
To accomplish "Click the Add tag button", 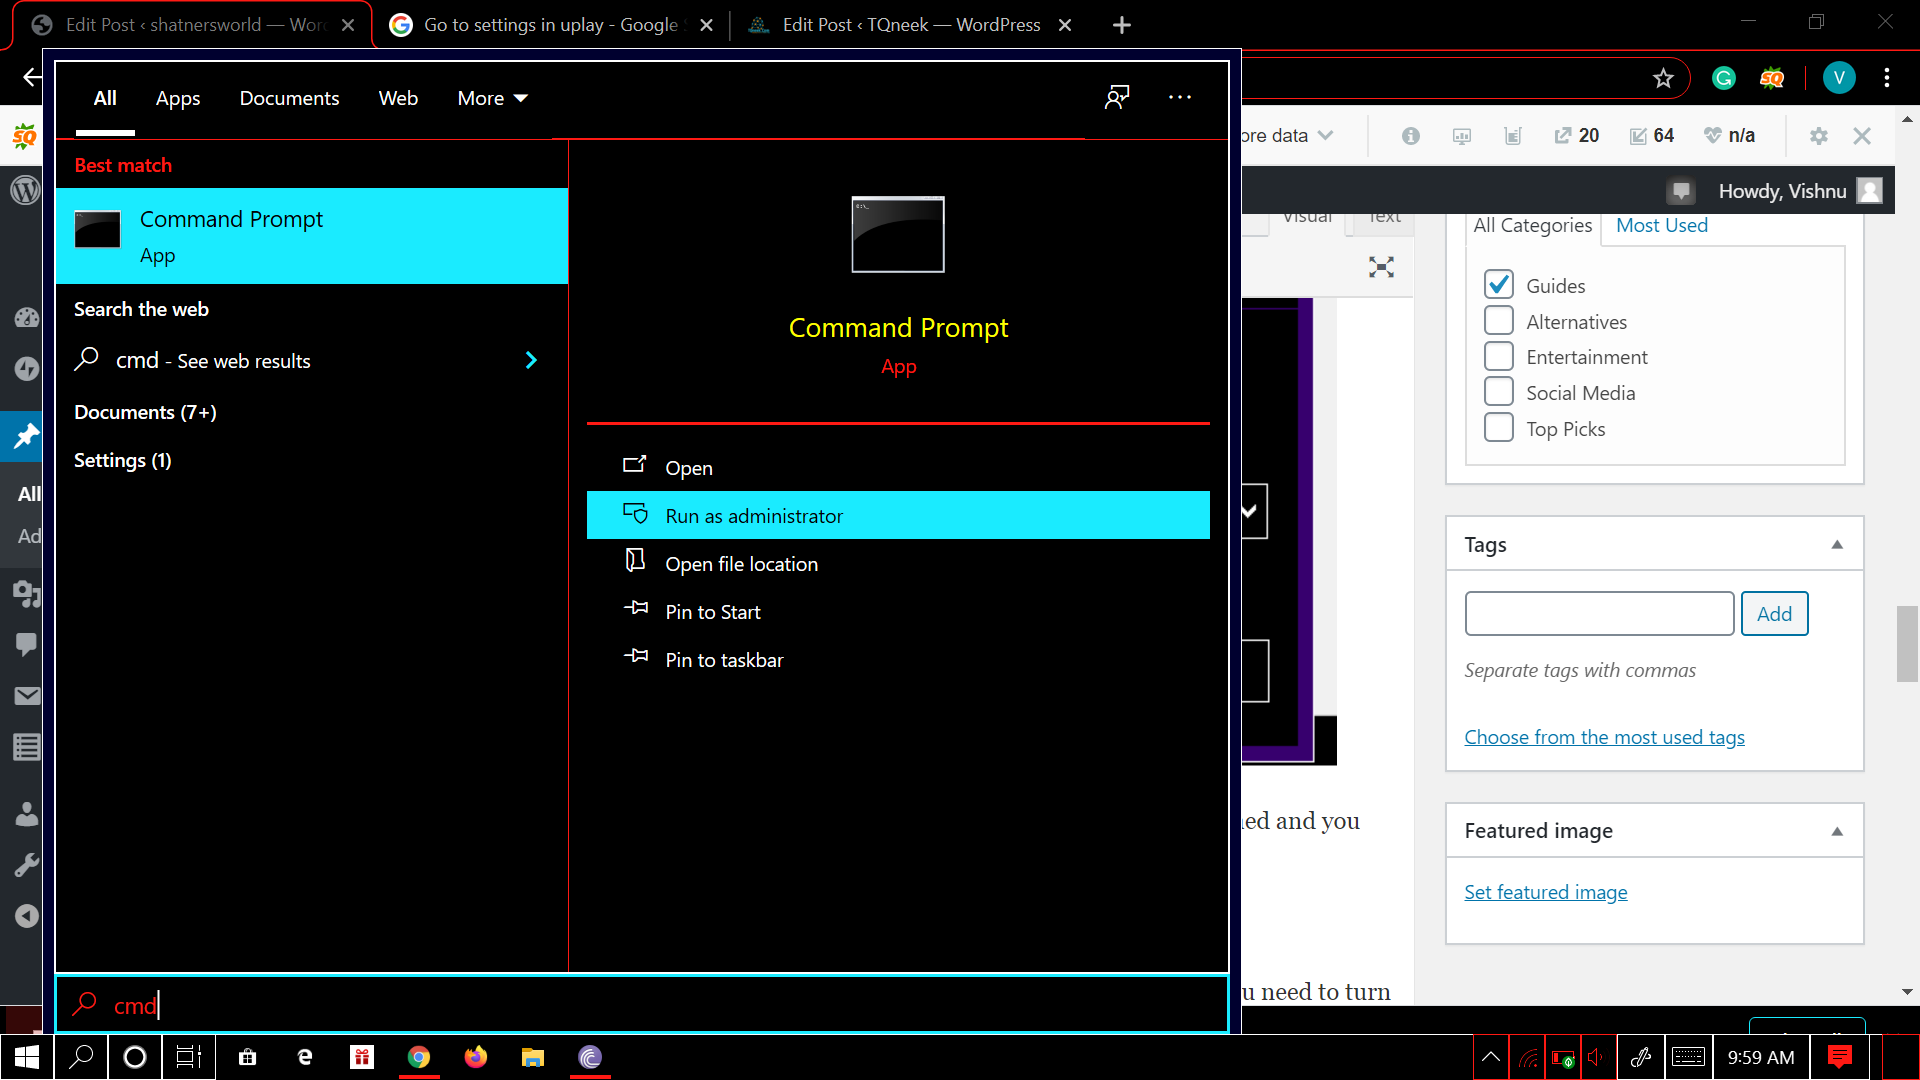I will click(x=1774, y=613).
